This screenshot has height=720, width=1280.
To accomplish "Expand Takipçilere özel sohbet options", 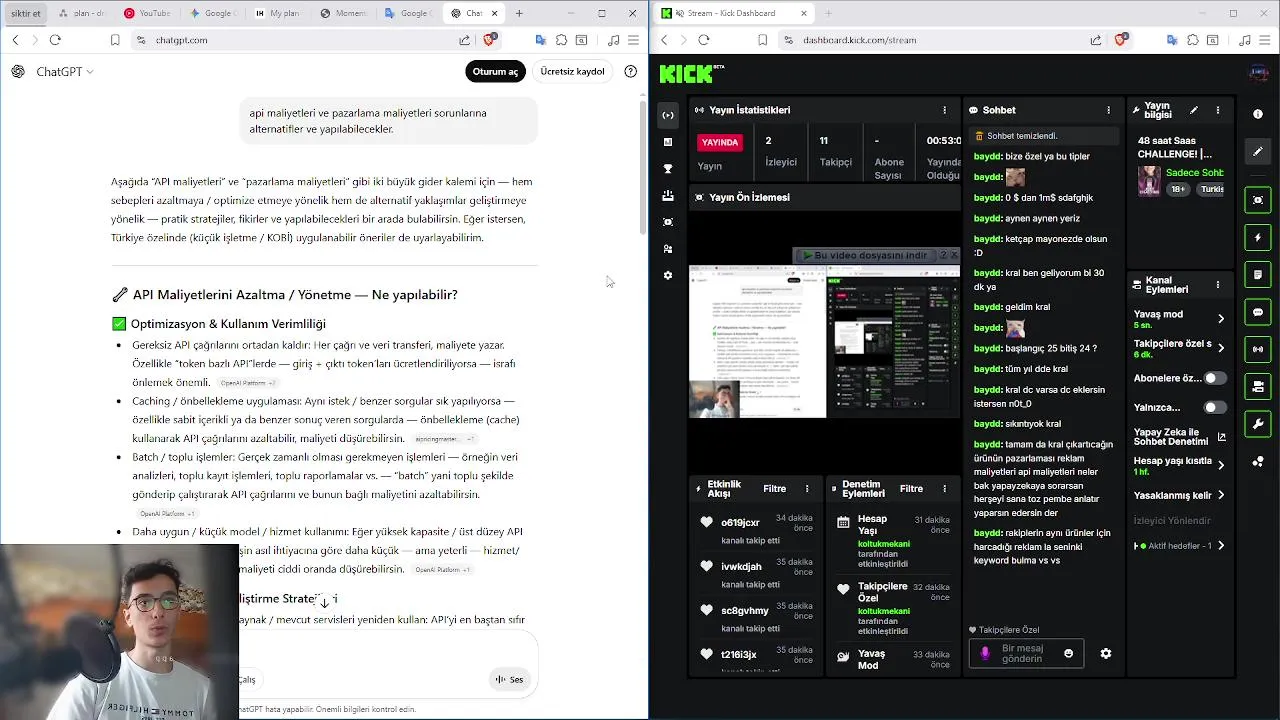I will point(1221,348).
